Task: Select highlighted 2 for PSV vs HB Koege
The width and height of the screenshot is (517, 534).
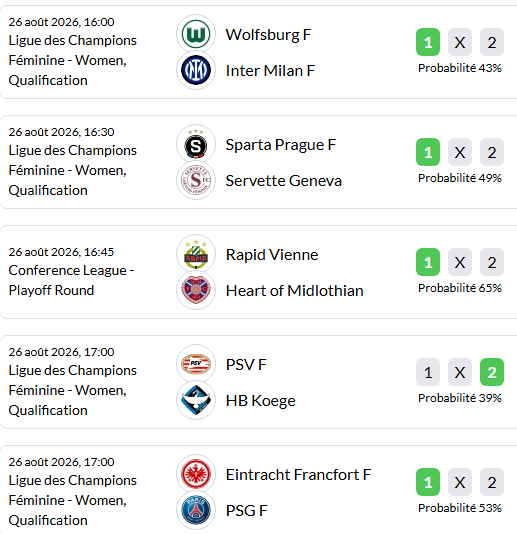Action: pos(492,372)
